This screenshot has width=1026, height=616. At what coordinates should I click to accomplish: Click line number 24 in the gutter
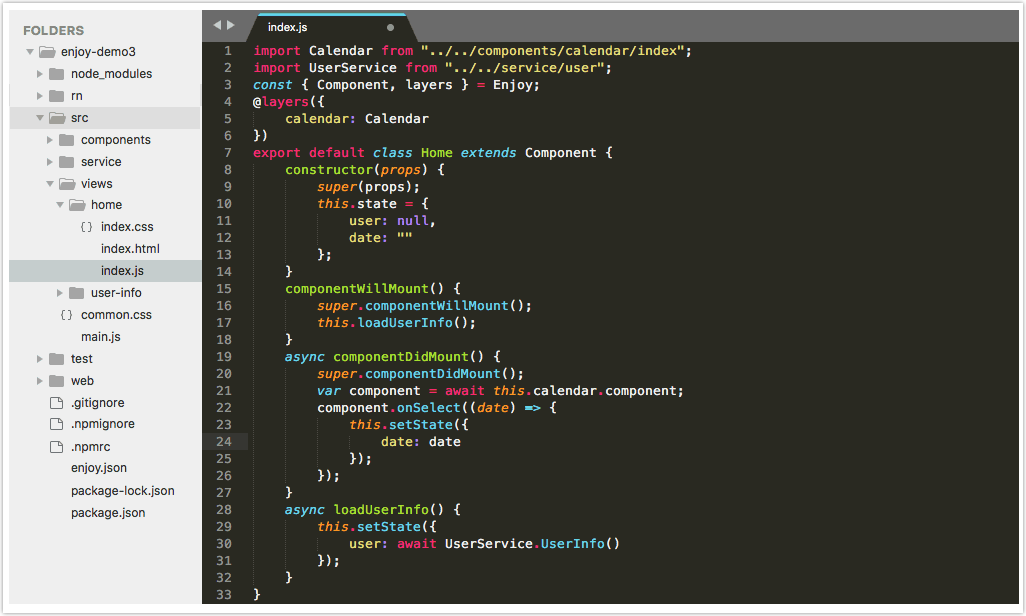click(x=224, y=441)
